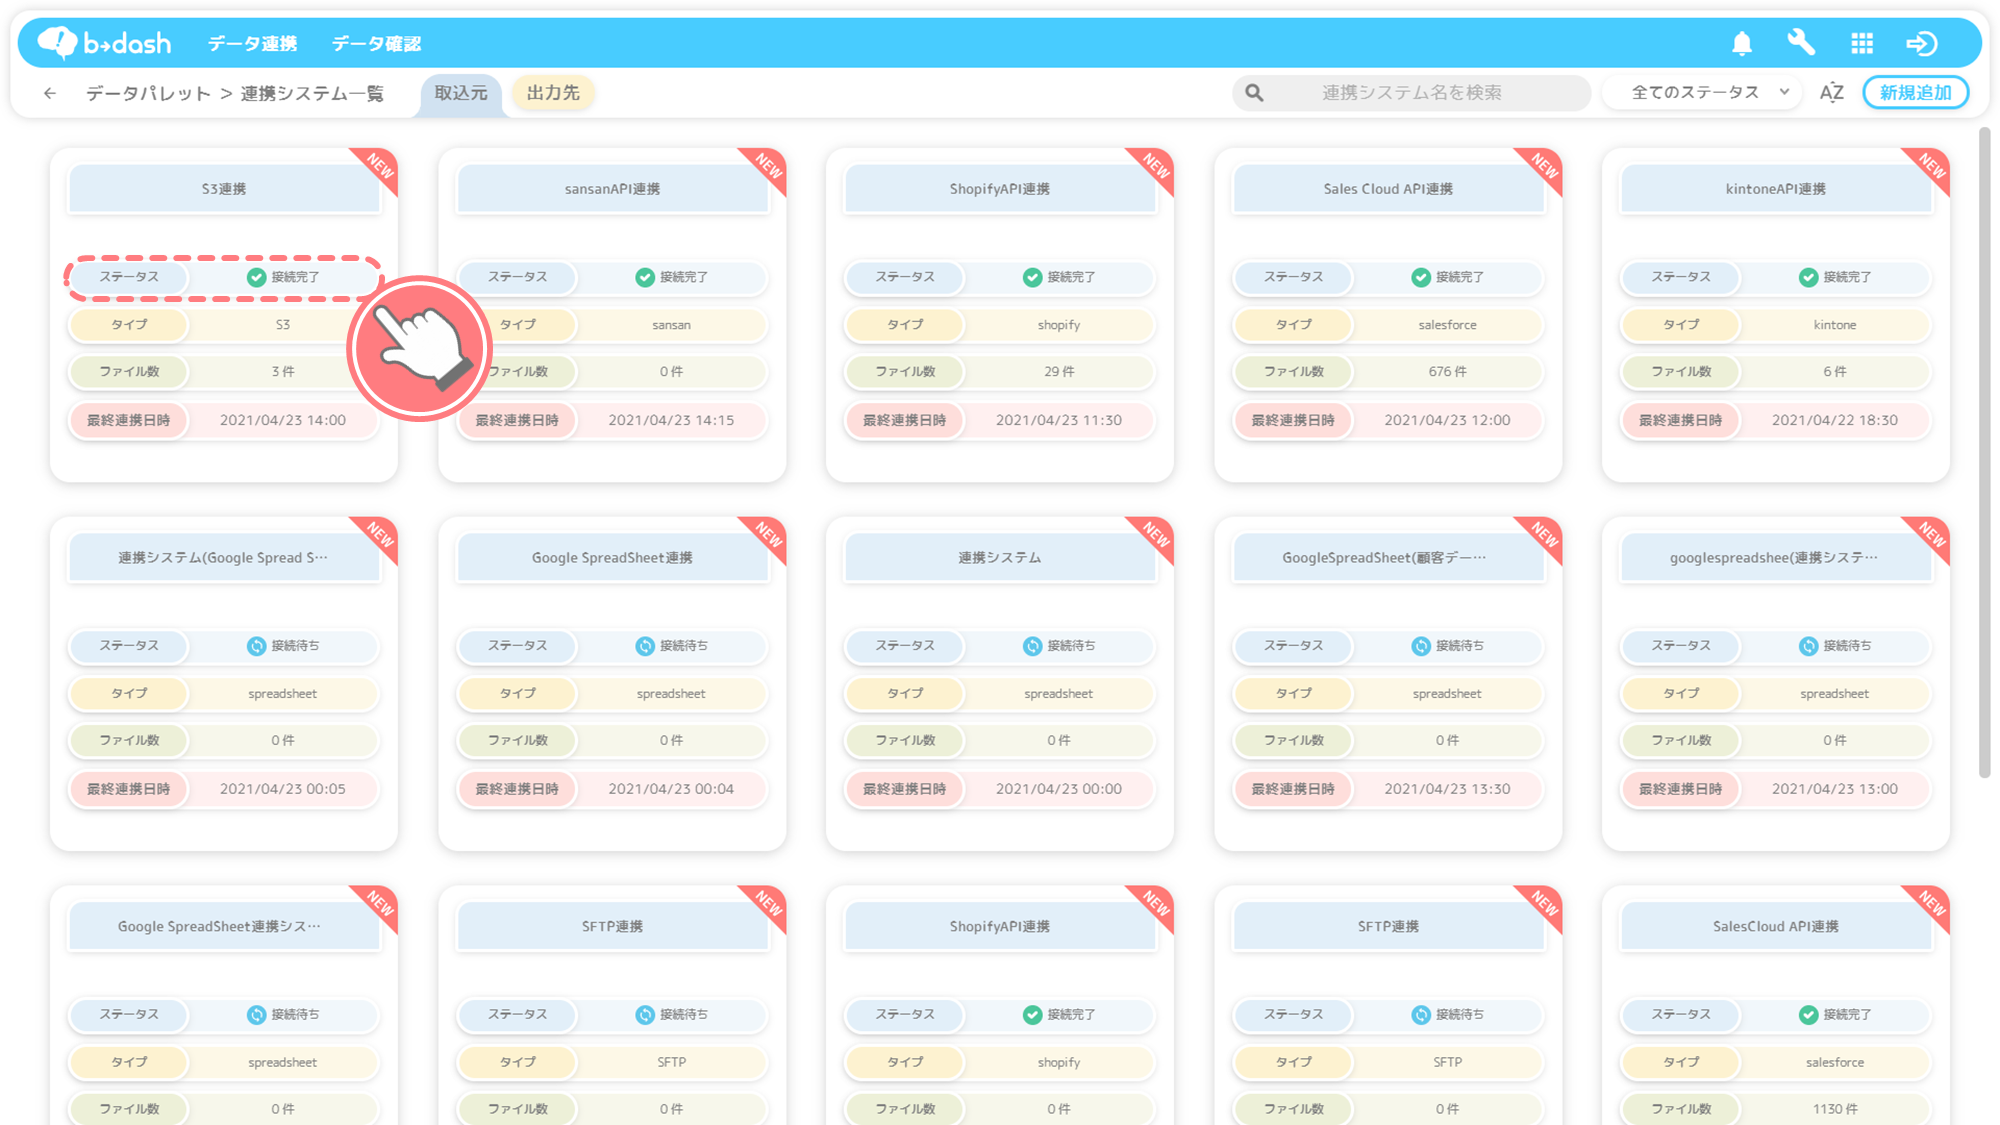This screenshot has width=2000, height=1125.
Task: Click date 2021/04/23 11:30
Action: [1059, 421]
